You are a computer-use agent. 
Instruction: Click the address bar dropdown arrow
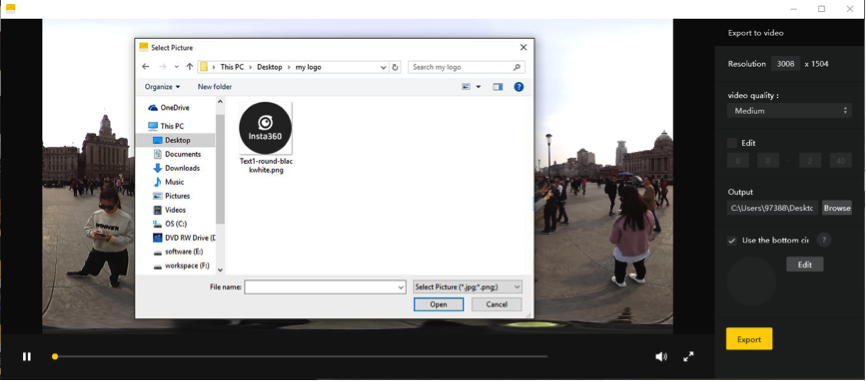[x=383, y=67]
